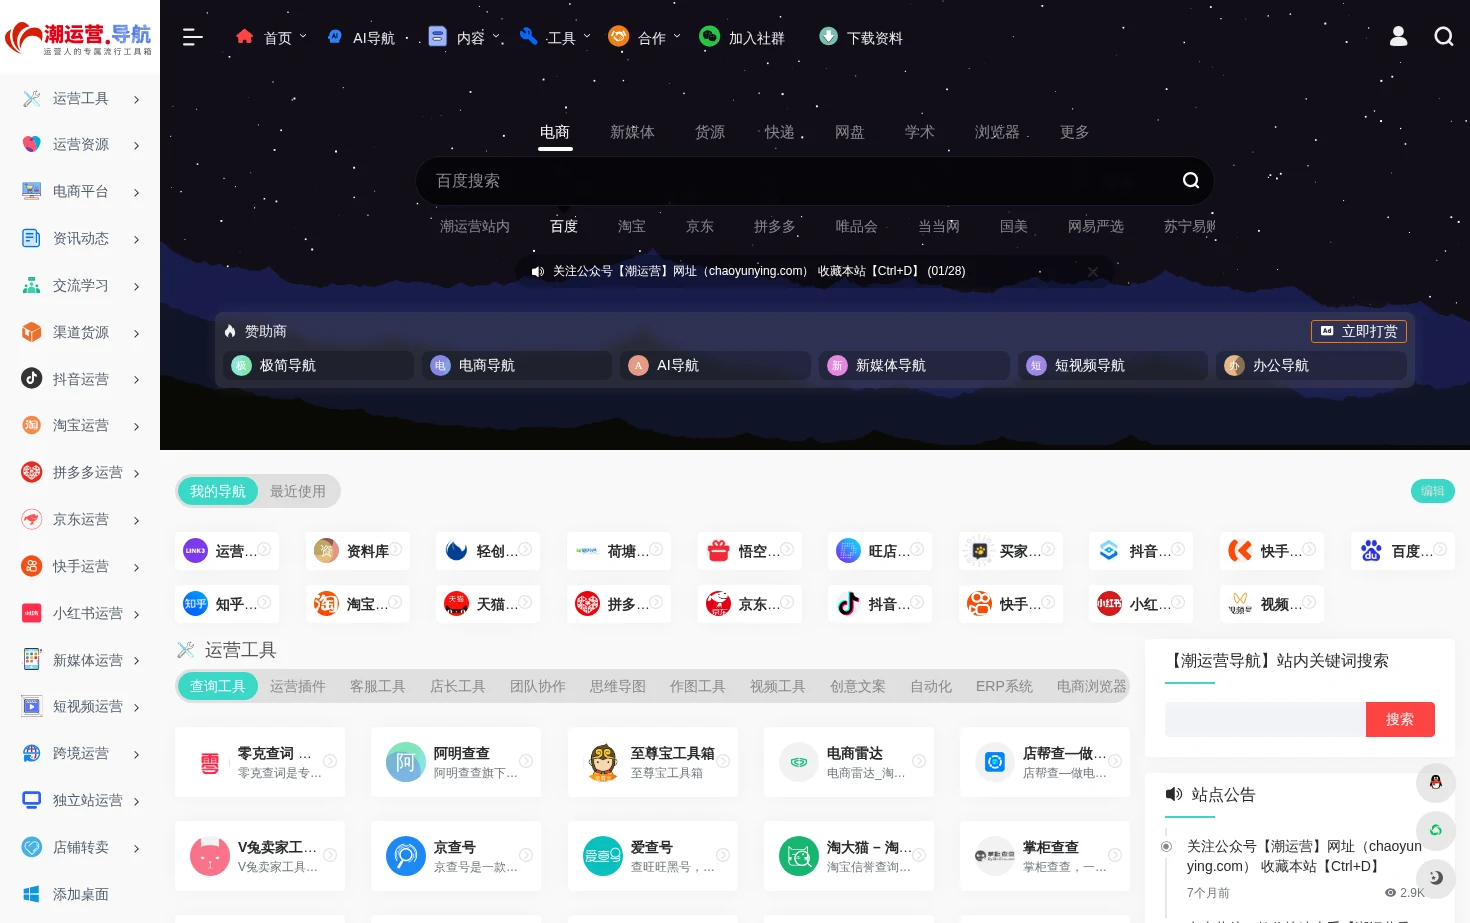Click the 加入社群 WeChat link

click(742, 38)
